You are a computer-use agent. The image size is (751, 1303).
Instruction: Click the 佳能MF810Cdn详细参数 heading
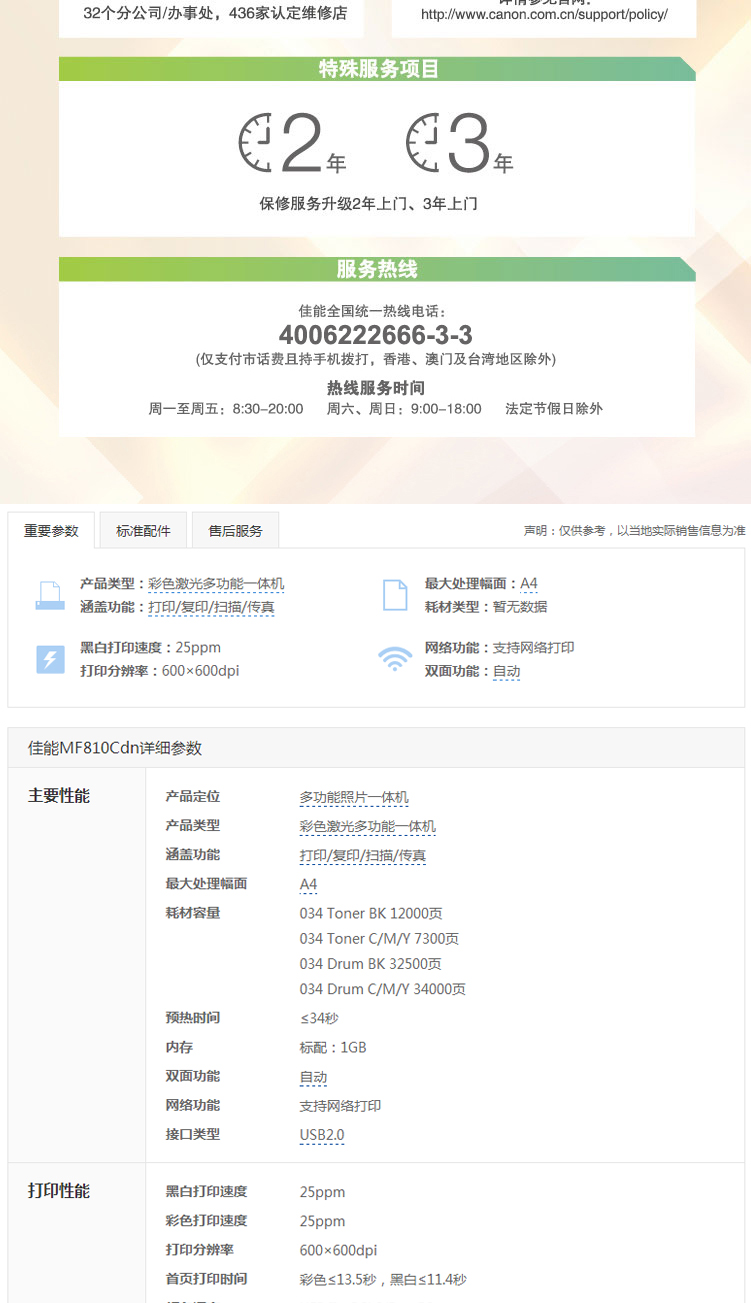(x=115, y=748)
